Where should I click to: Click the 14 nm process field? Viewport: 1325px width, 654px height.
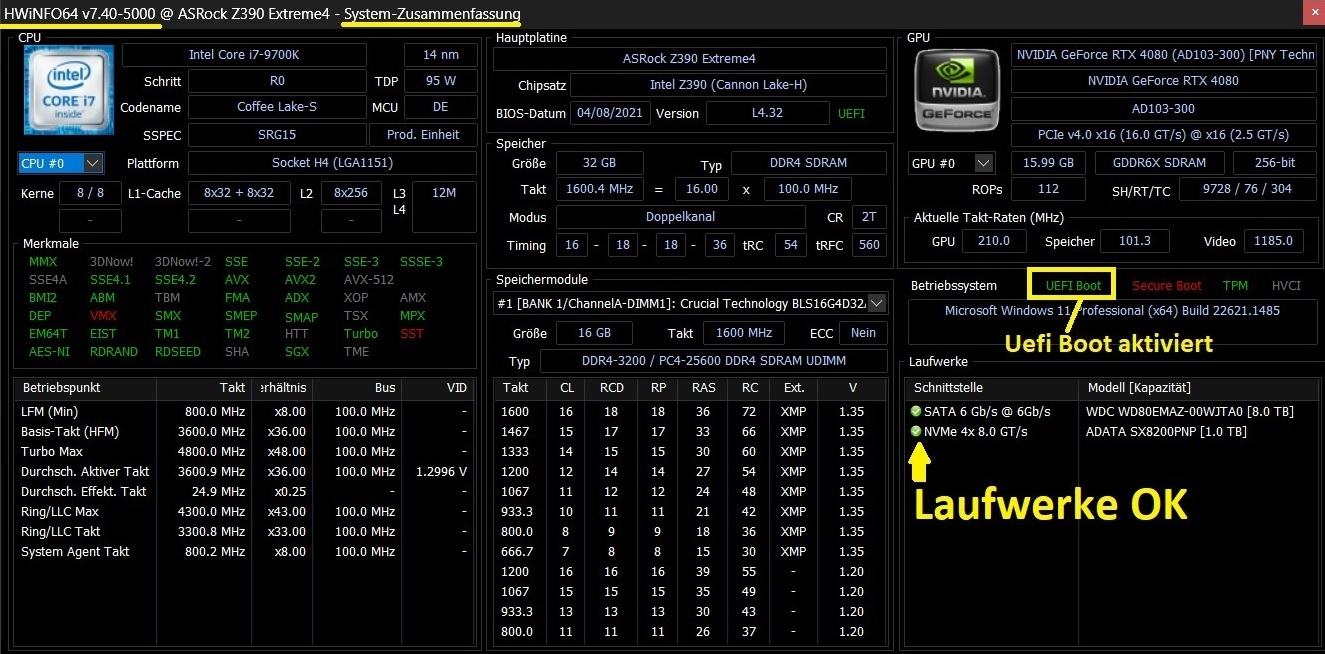point(441,55)
